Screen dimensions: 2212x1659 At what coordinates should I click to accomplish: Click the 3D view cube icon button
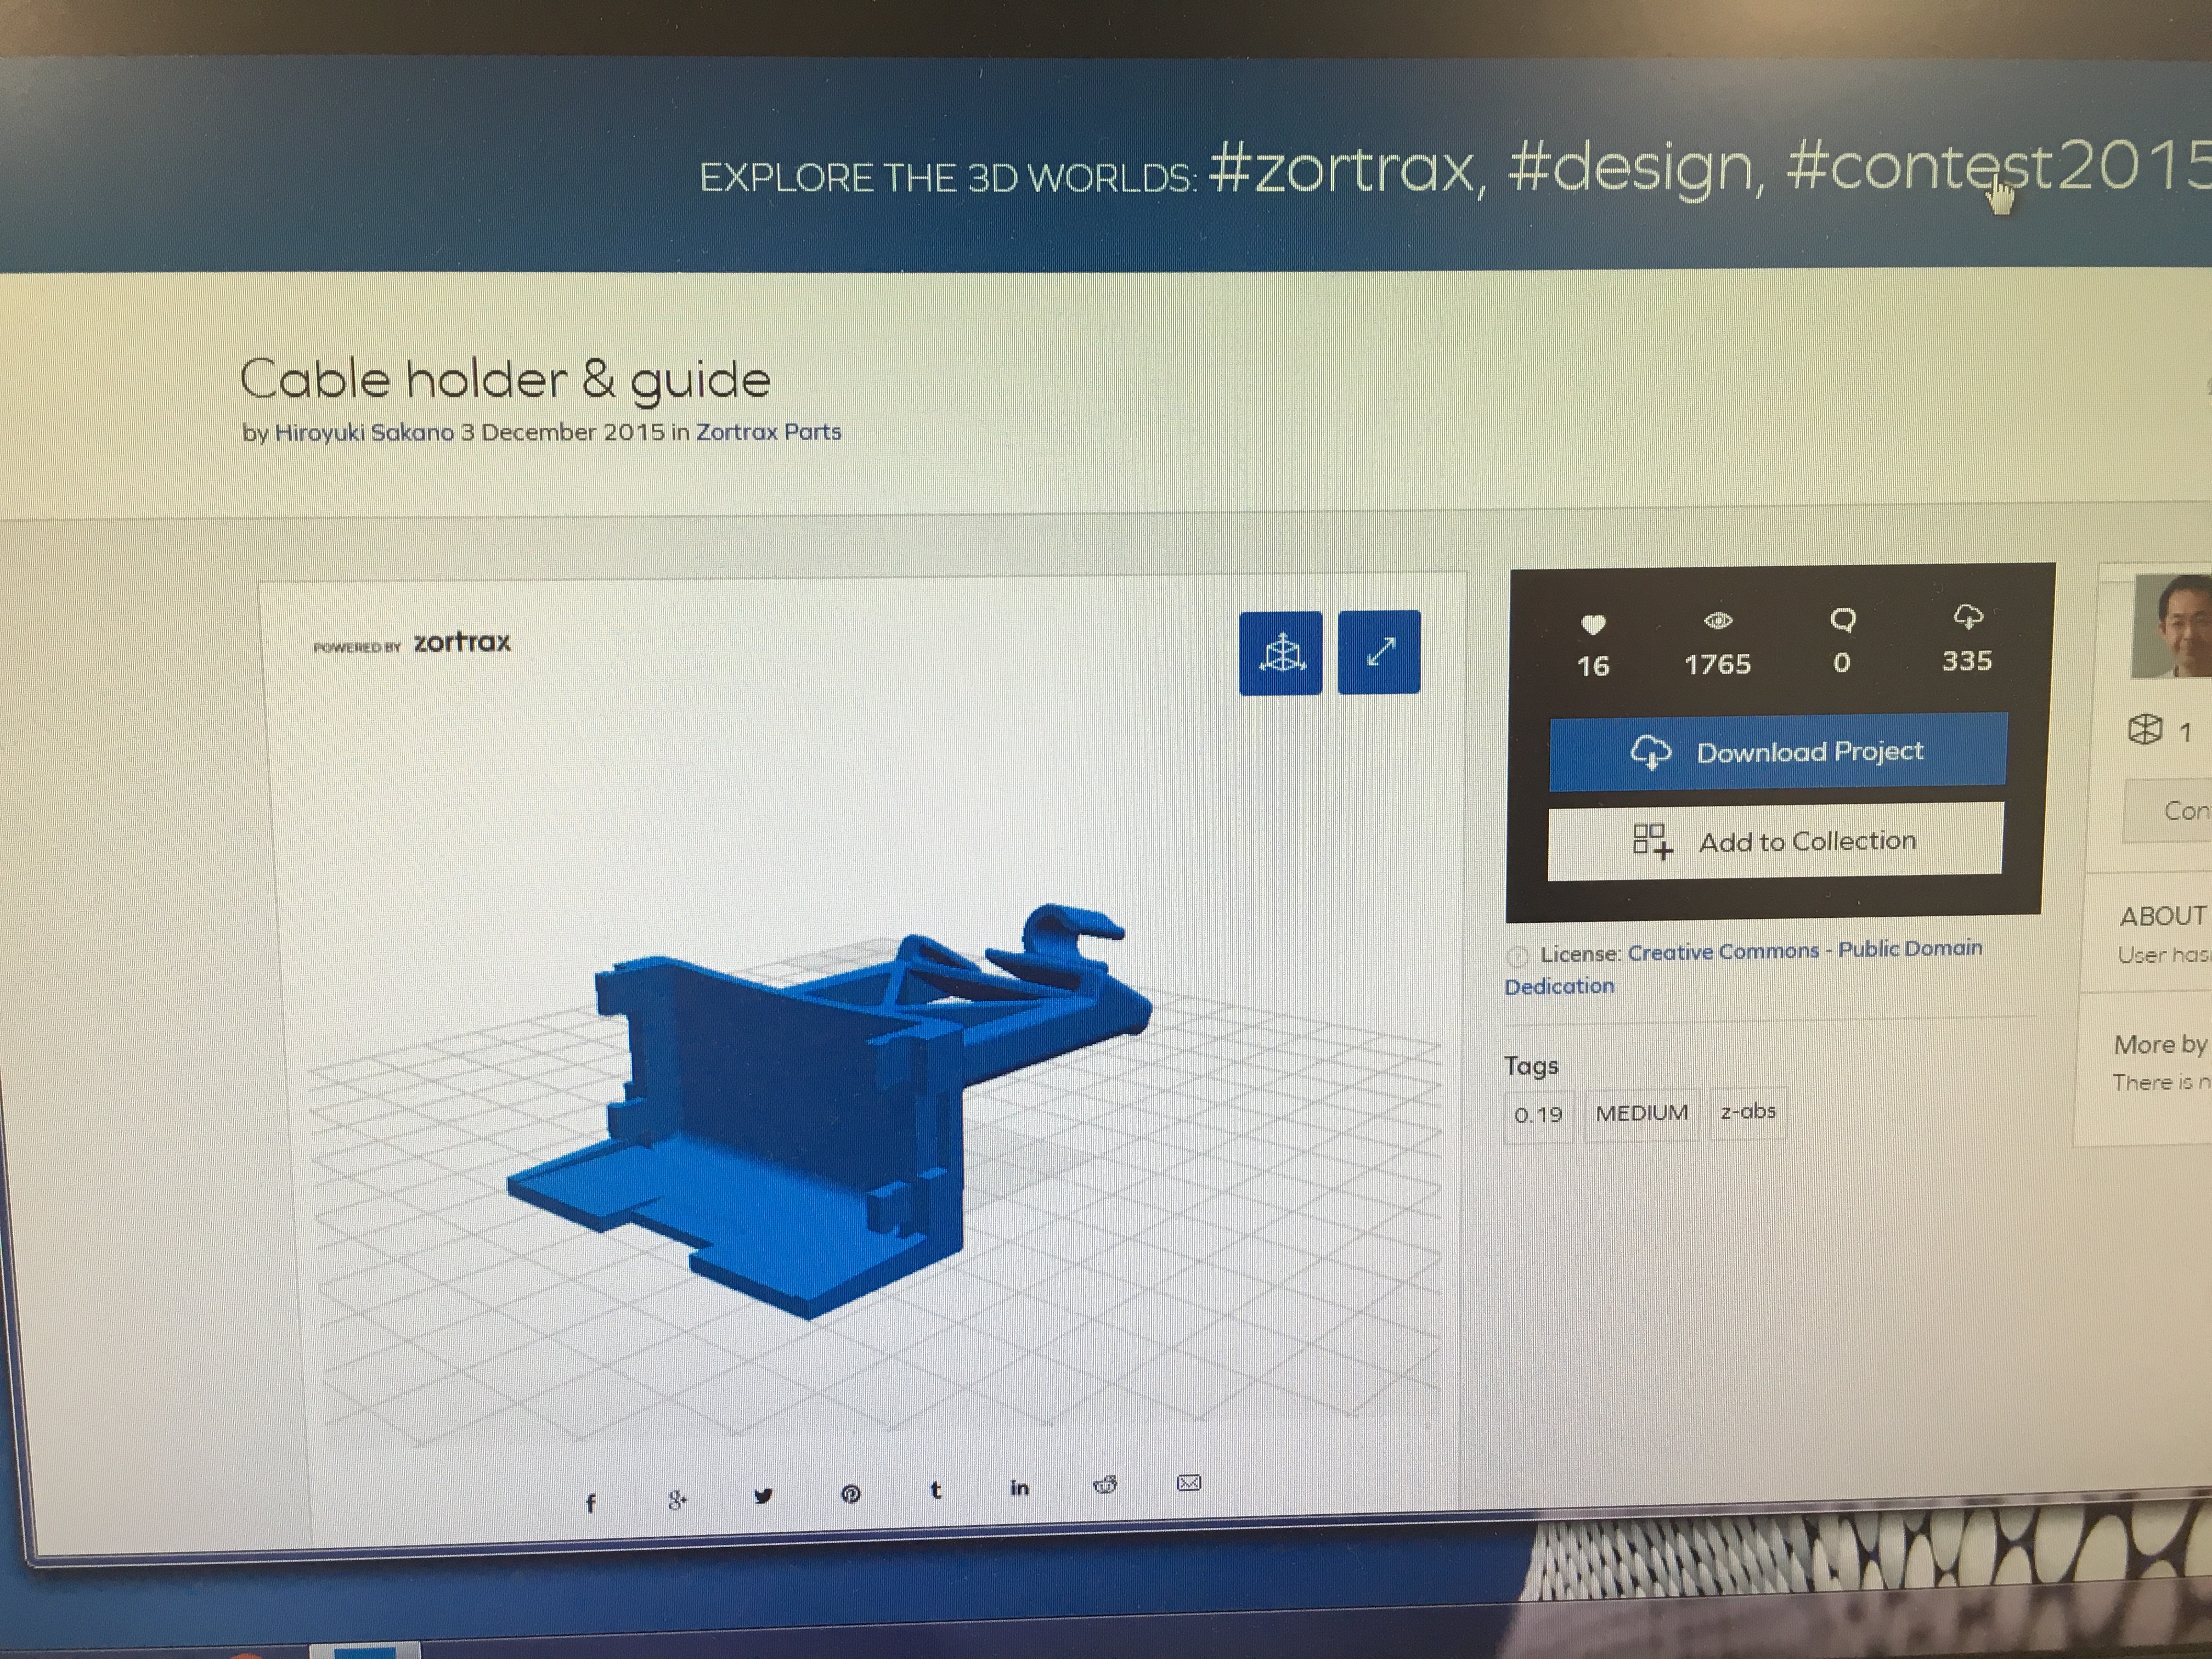coord(1280,653)
